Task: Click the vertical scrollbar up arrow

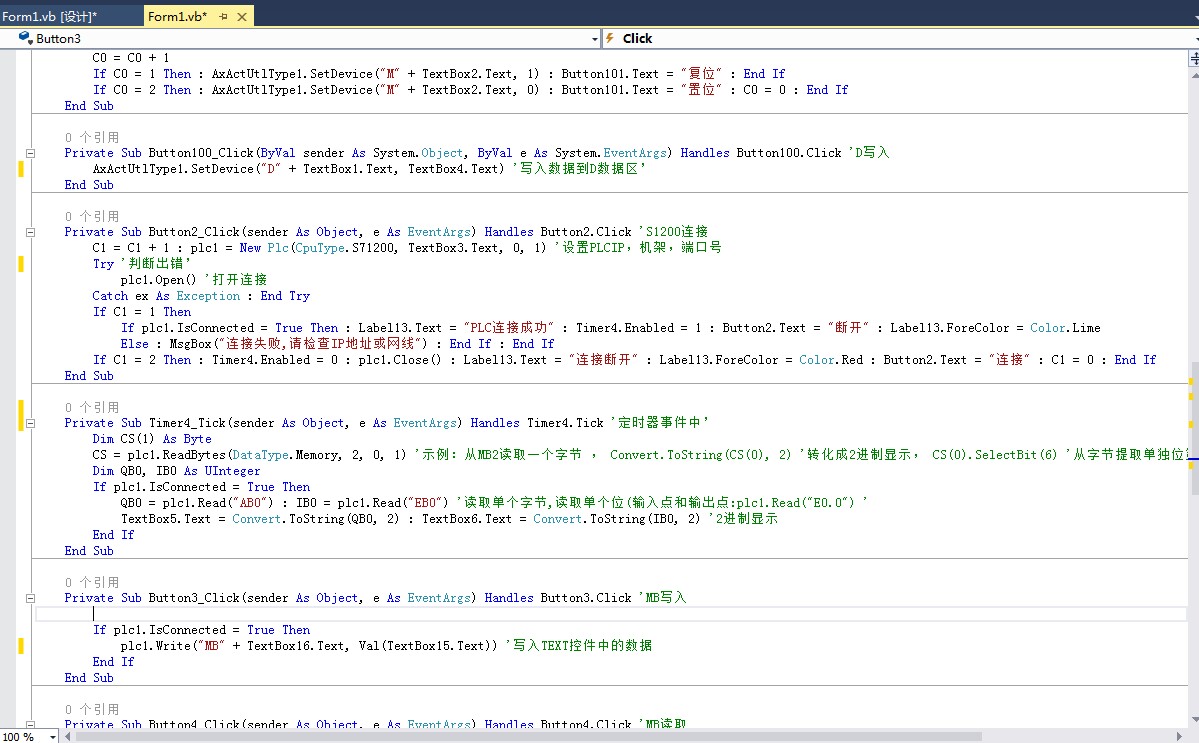Action: (x=1194, y=75)
